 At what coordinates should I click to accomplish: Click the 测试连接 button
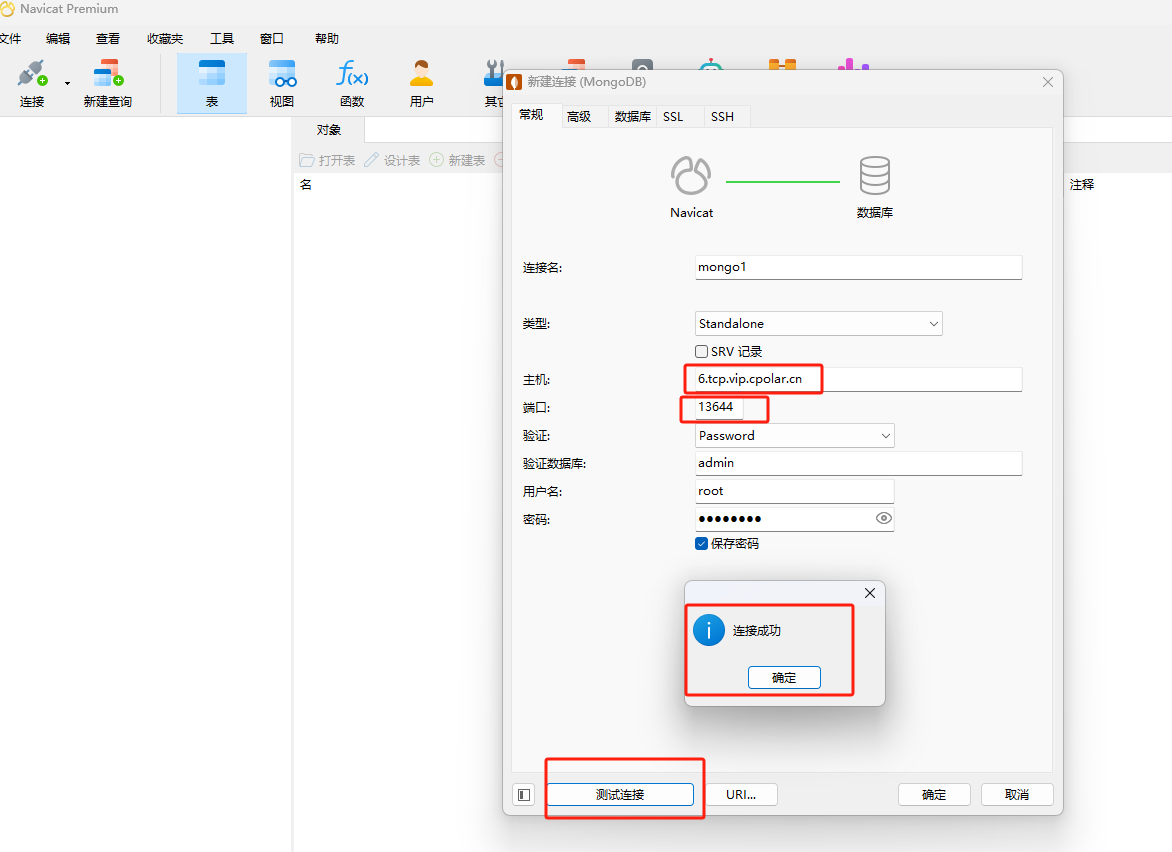pyautogui.click(x=620, y=794)
